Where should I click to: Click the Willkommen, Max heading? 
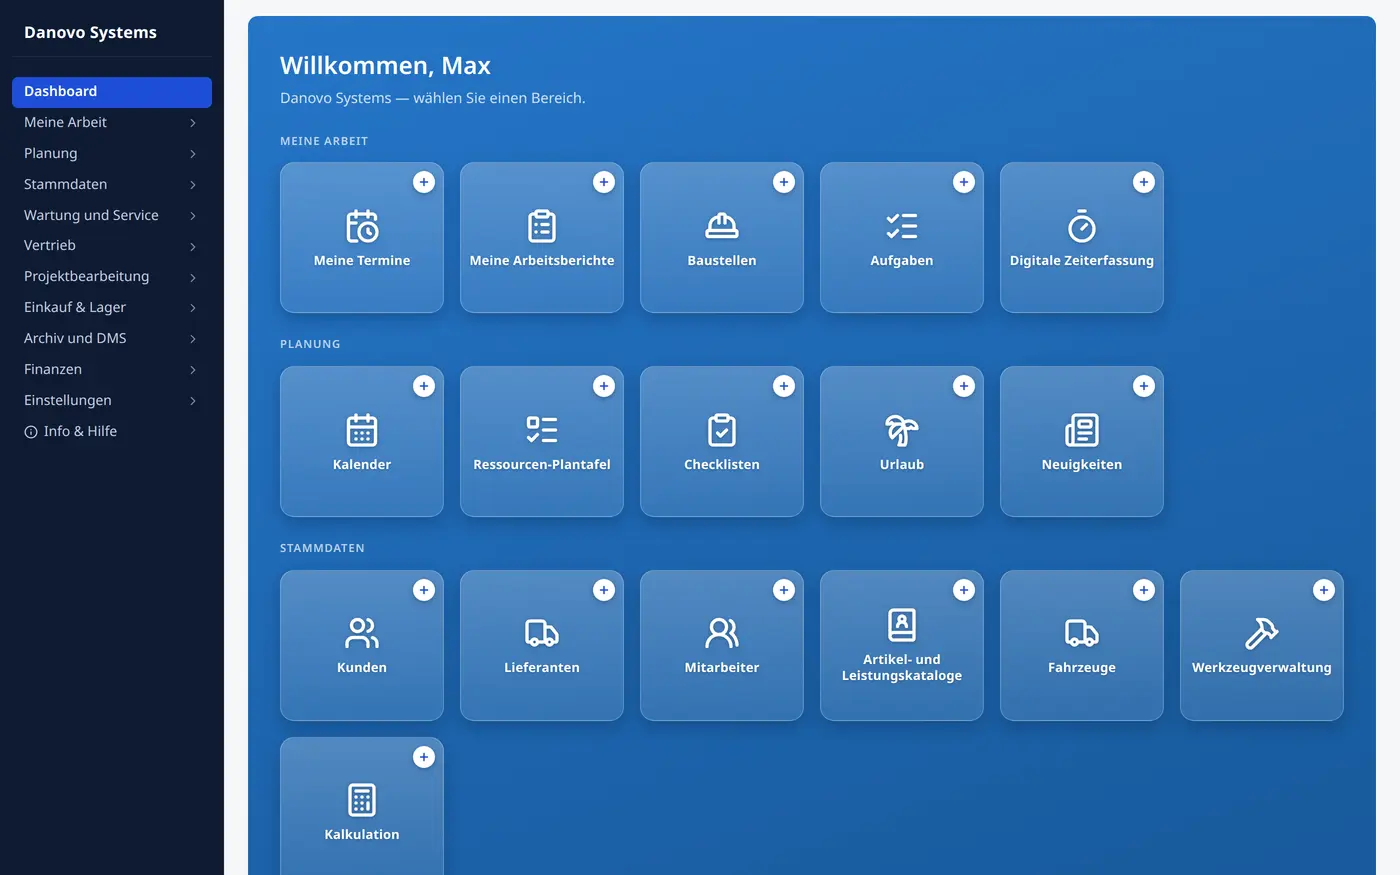385,66
